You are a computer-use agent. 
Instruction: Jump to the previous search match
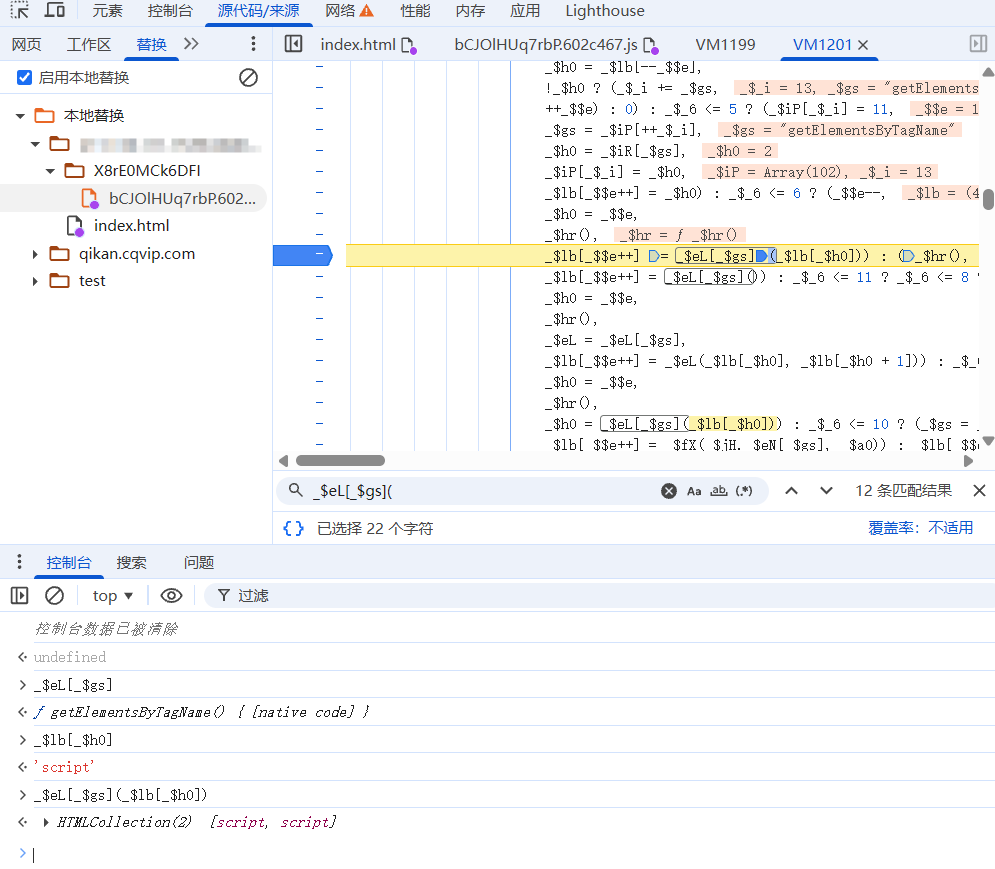click(791, 491)
